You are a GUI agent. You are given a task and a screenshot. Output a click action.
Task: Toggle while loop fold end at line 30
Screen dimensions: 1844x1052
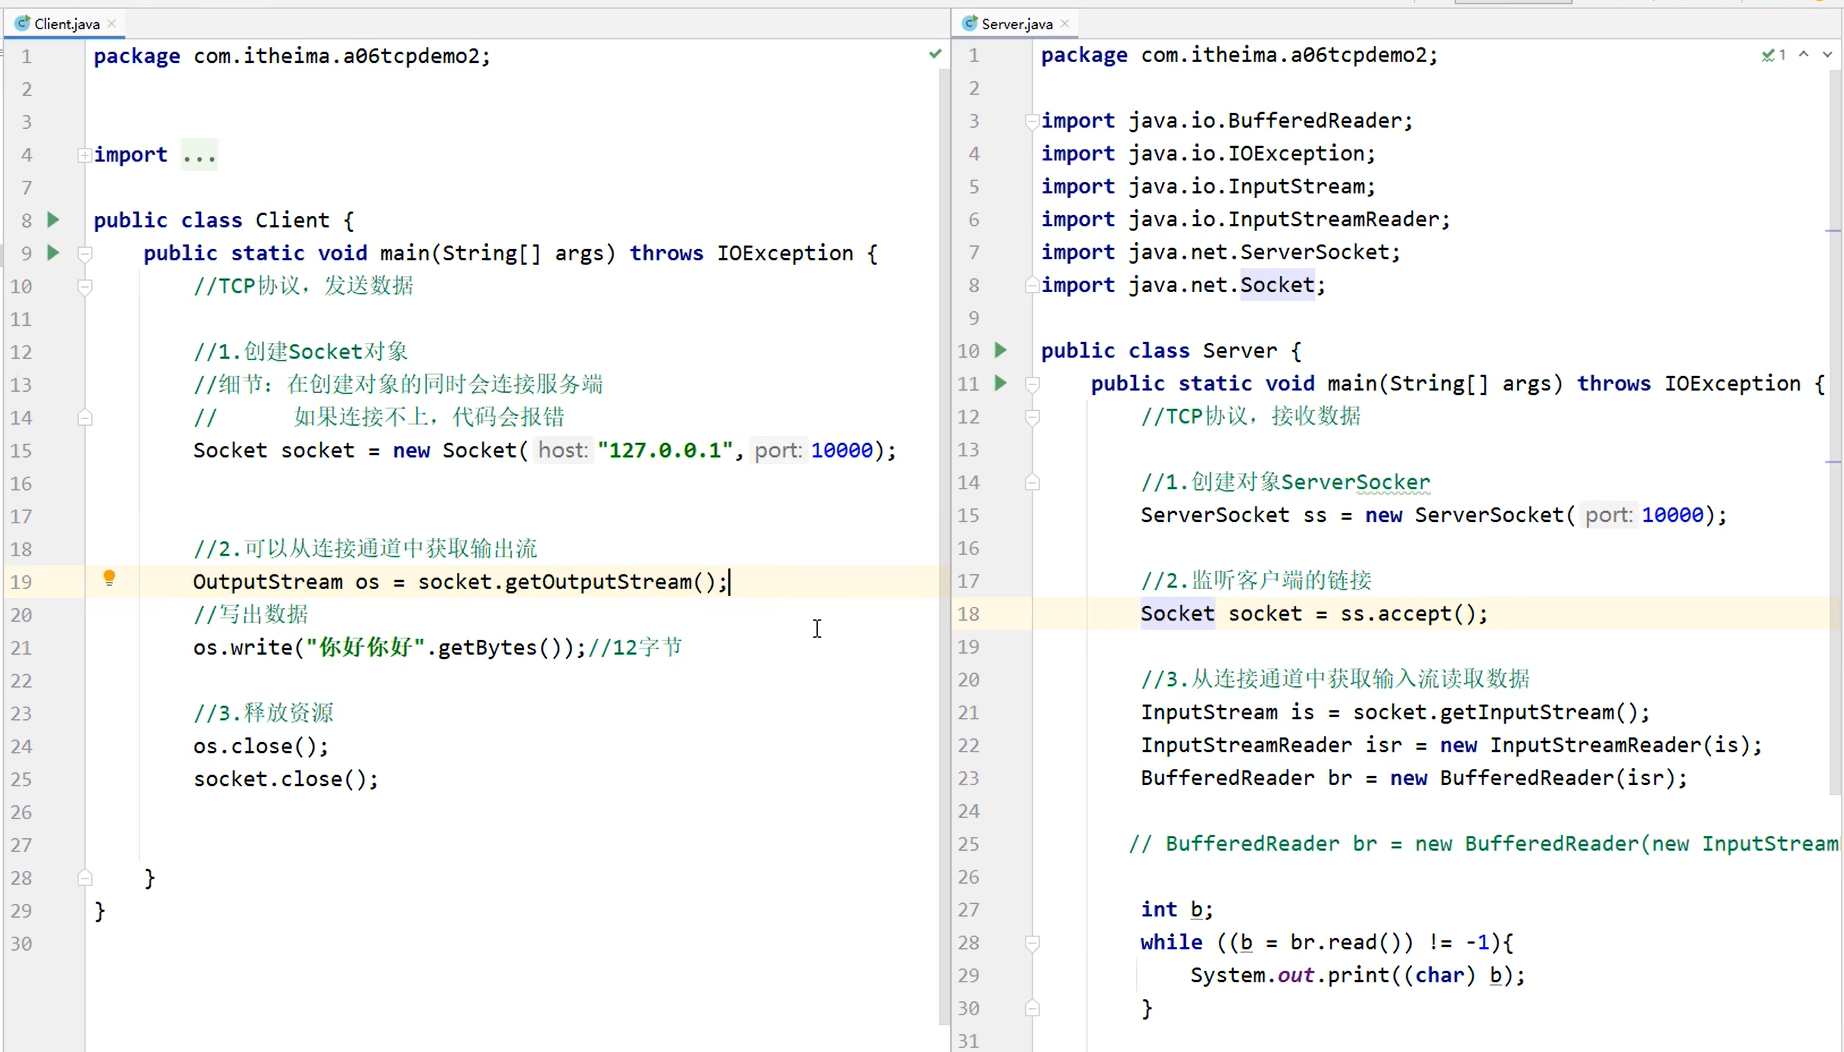point(1032,1008)
